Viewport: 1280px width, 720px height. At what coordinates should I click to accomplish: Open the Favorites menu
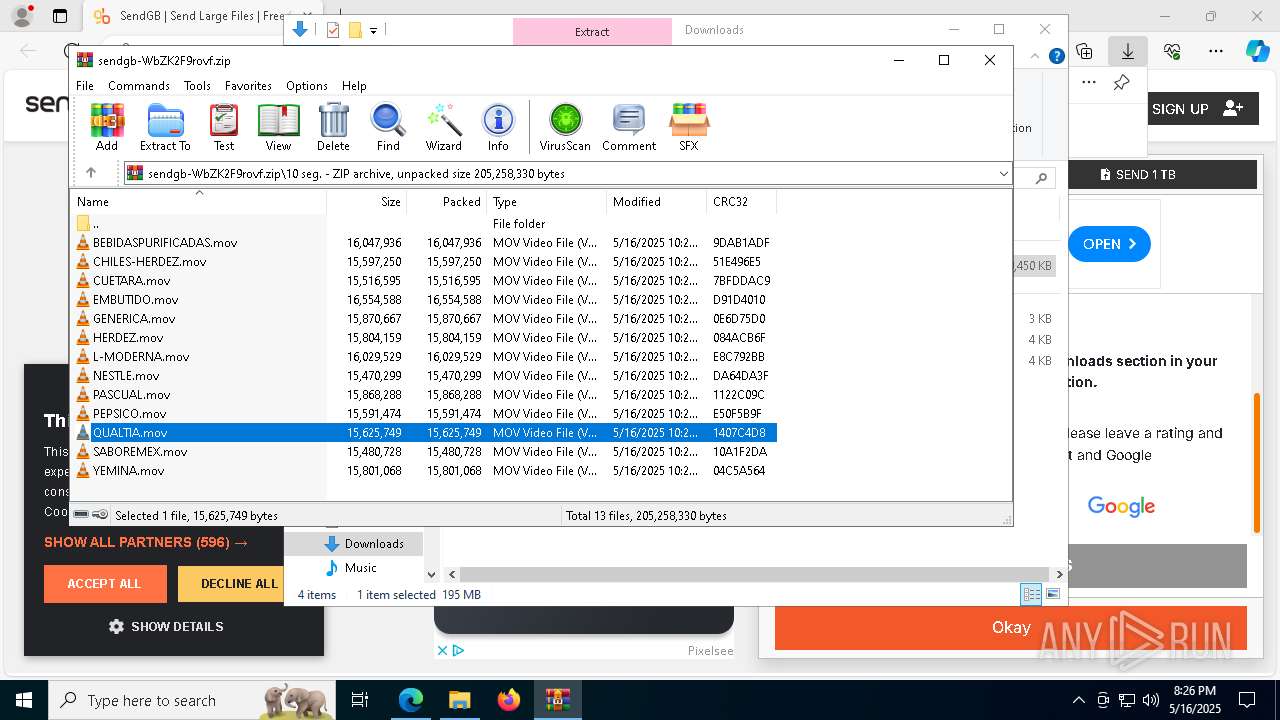248,86
